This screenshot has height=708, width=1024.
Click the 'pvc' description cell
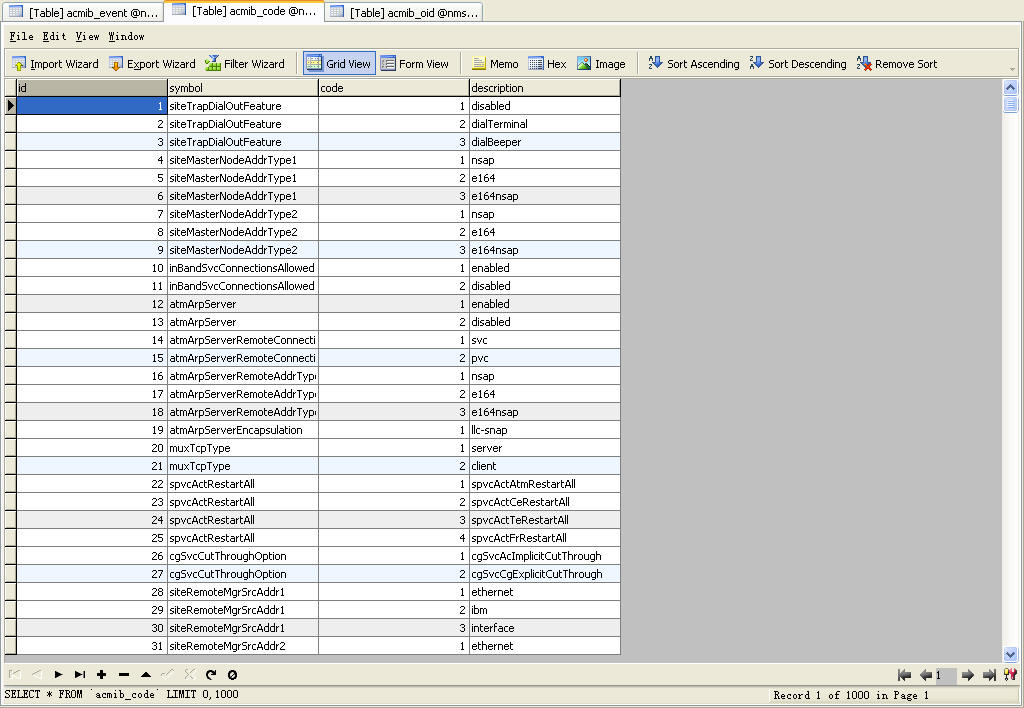[x=545, y=358]
